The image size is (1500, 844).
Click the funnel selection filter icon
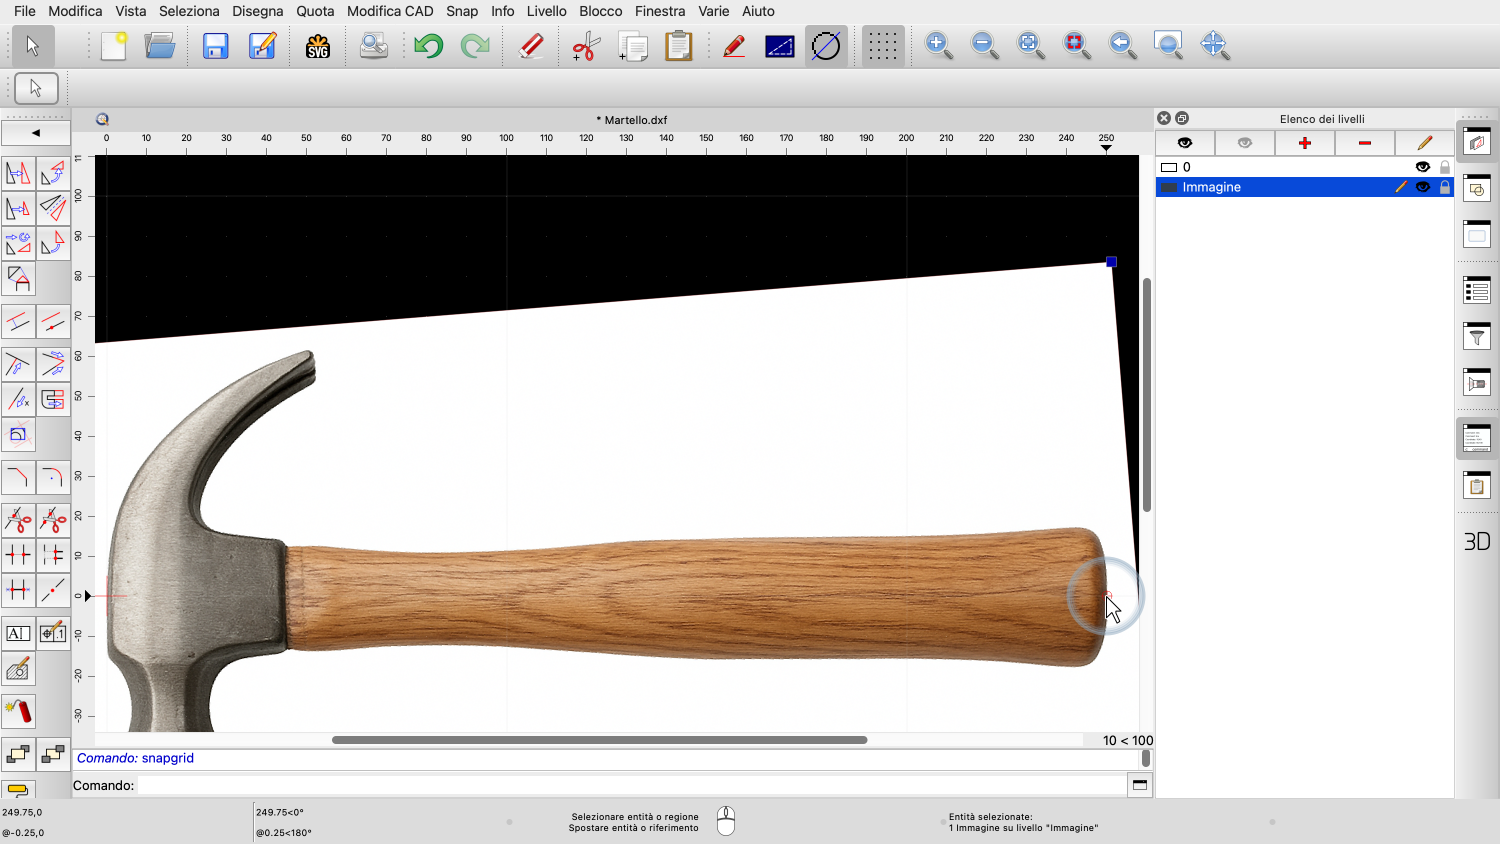pos(1476,337)
